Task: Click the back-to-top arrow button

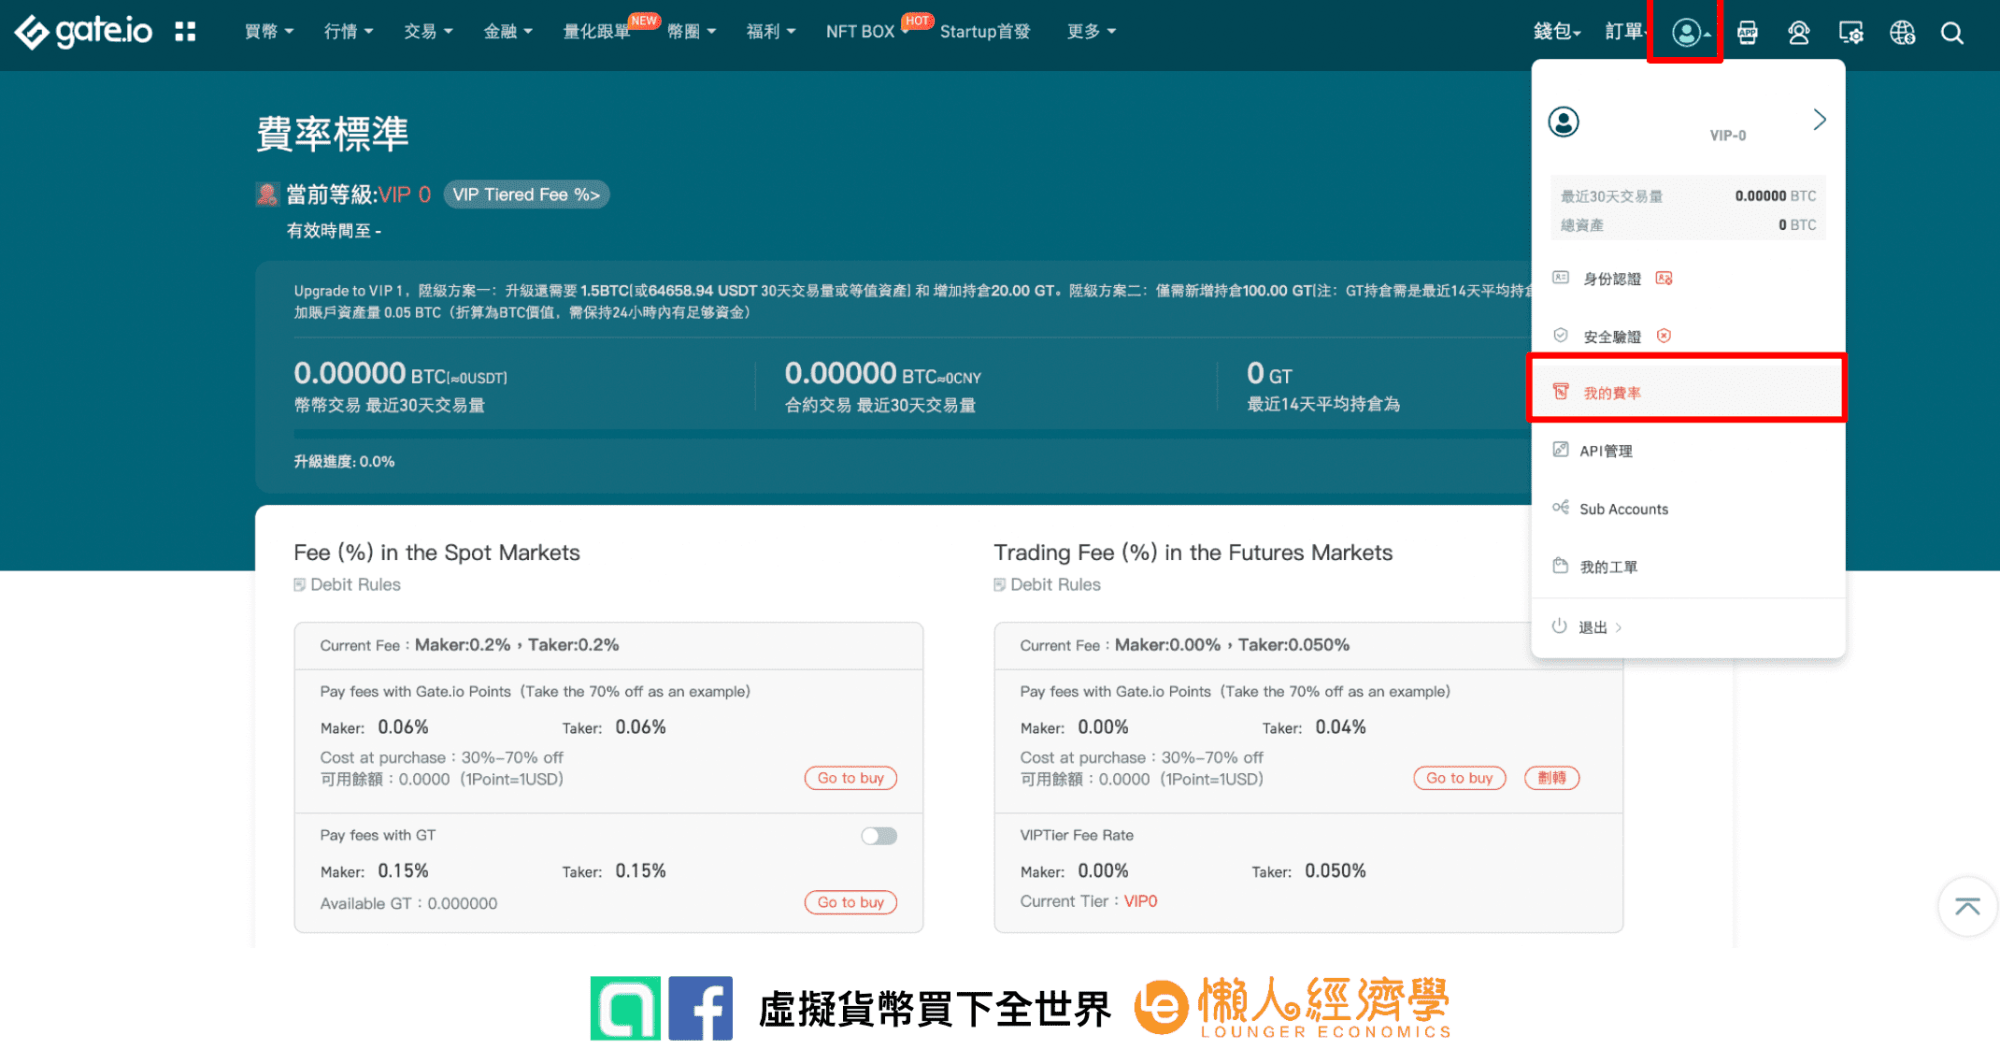Action: pyautogui.click(x=1967, y=907)
